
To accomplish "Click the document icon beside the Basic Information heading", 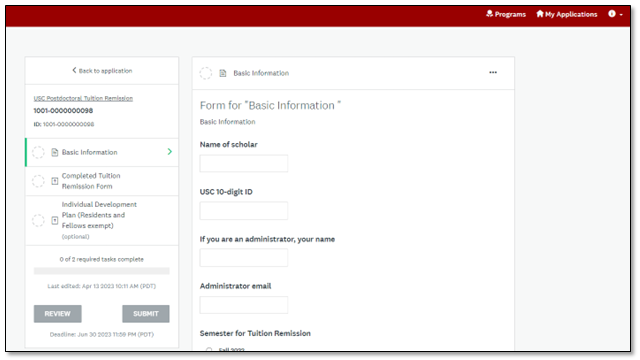I will coord(222,73).
